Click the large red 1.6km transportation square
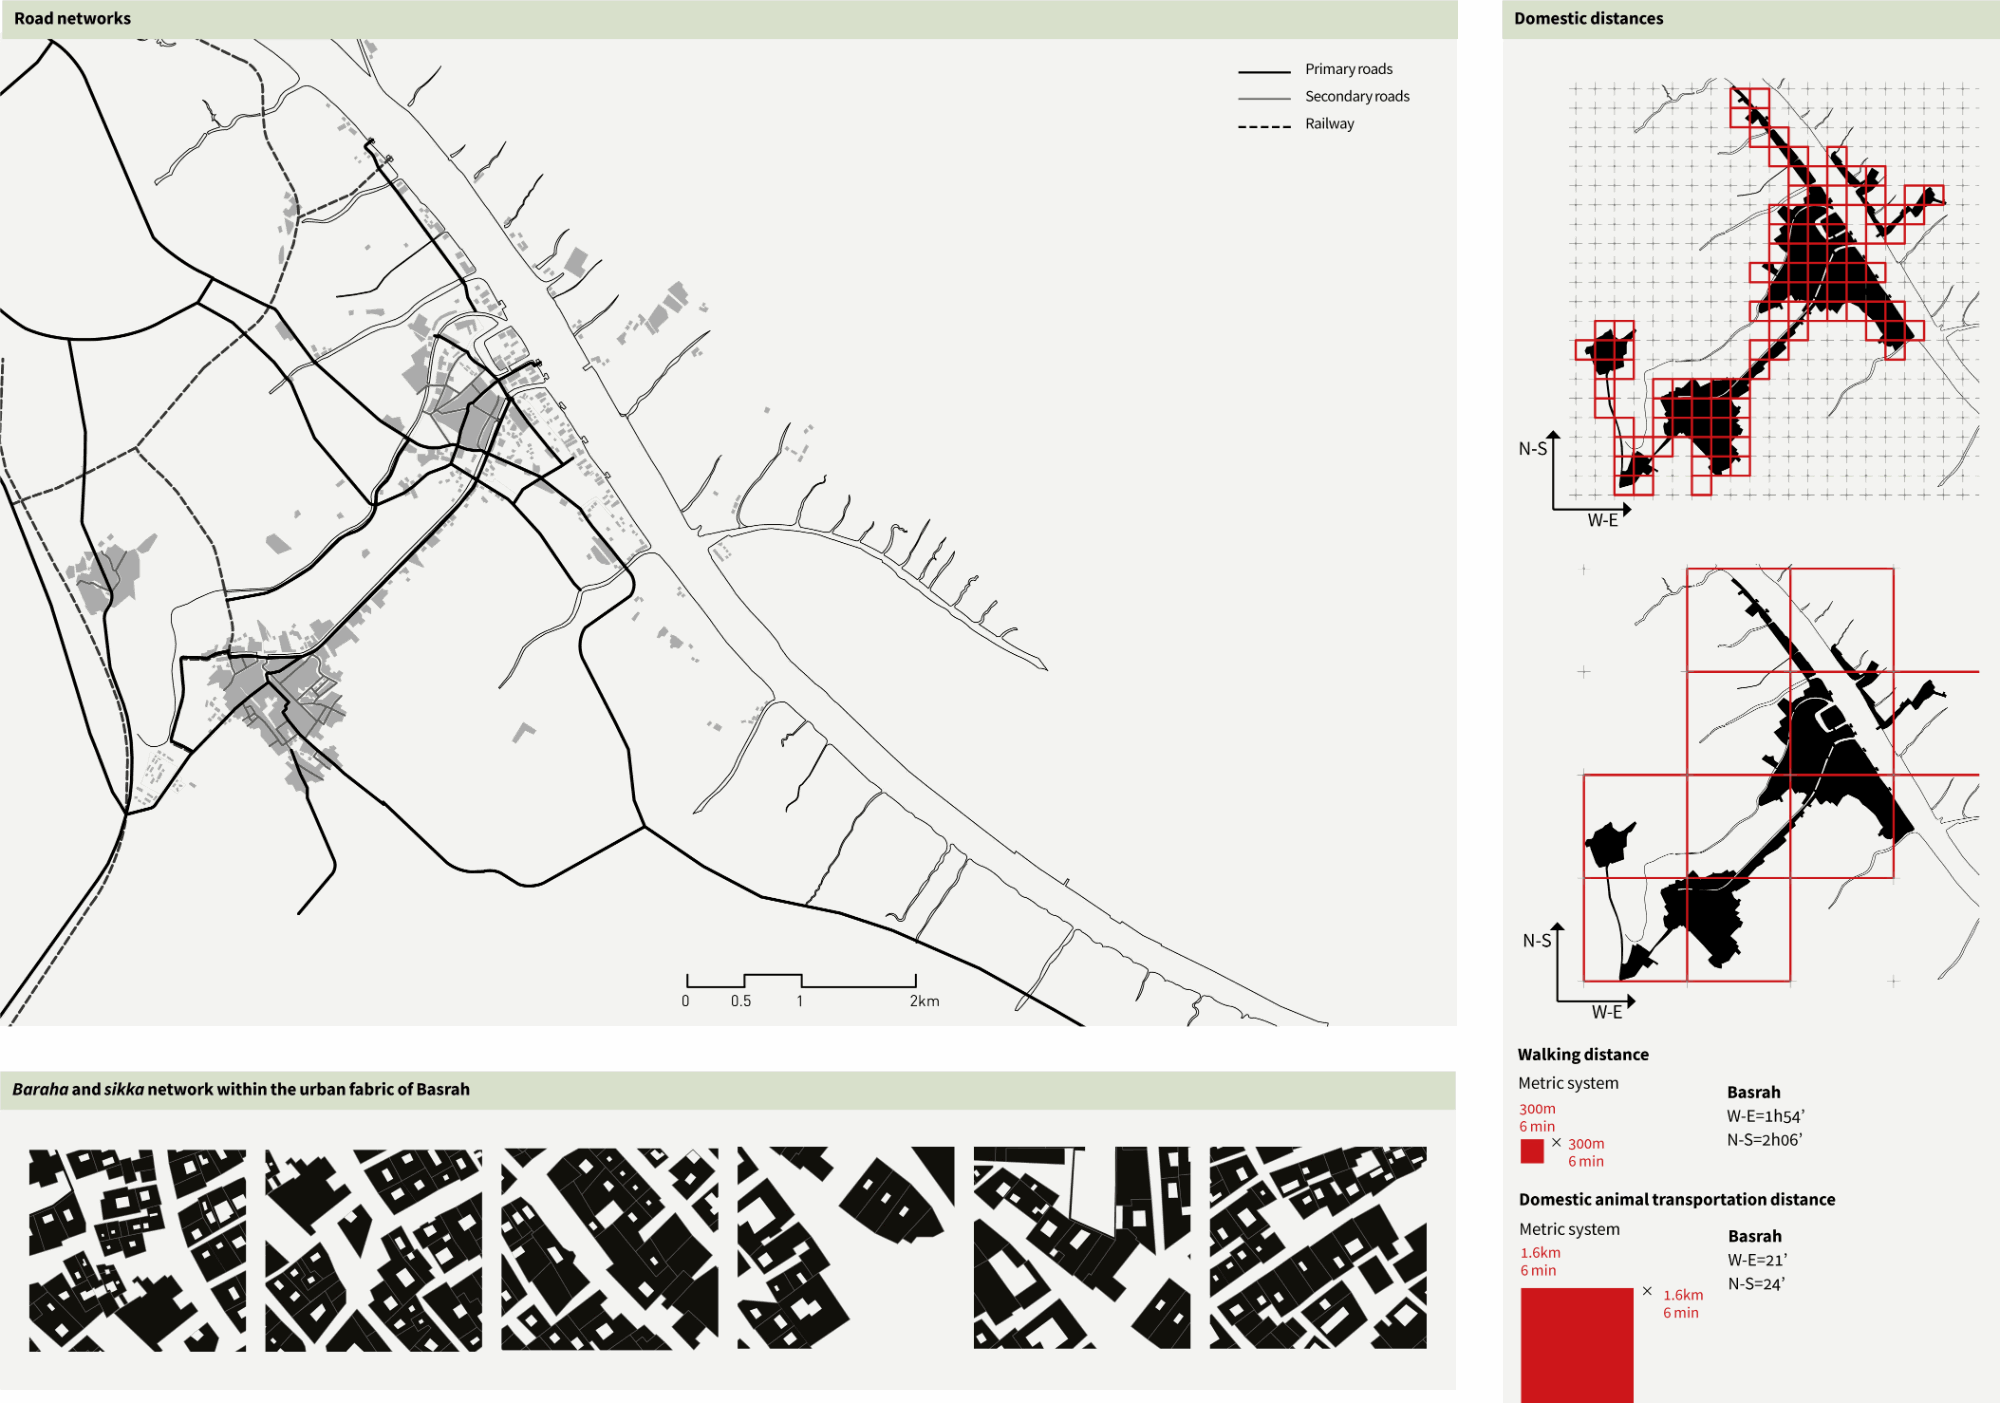The height and width of the screenshot is (1403, 2000). point(1577,1345)
